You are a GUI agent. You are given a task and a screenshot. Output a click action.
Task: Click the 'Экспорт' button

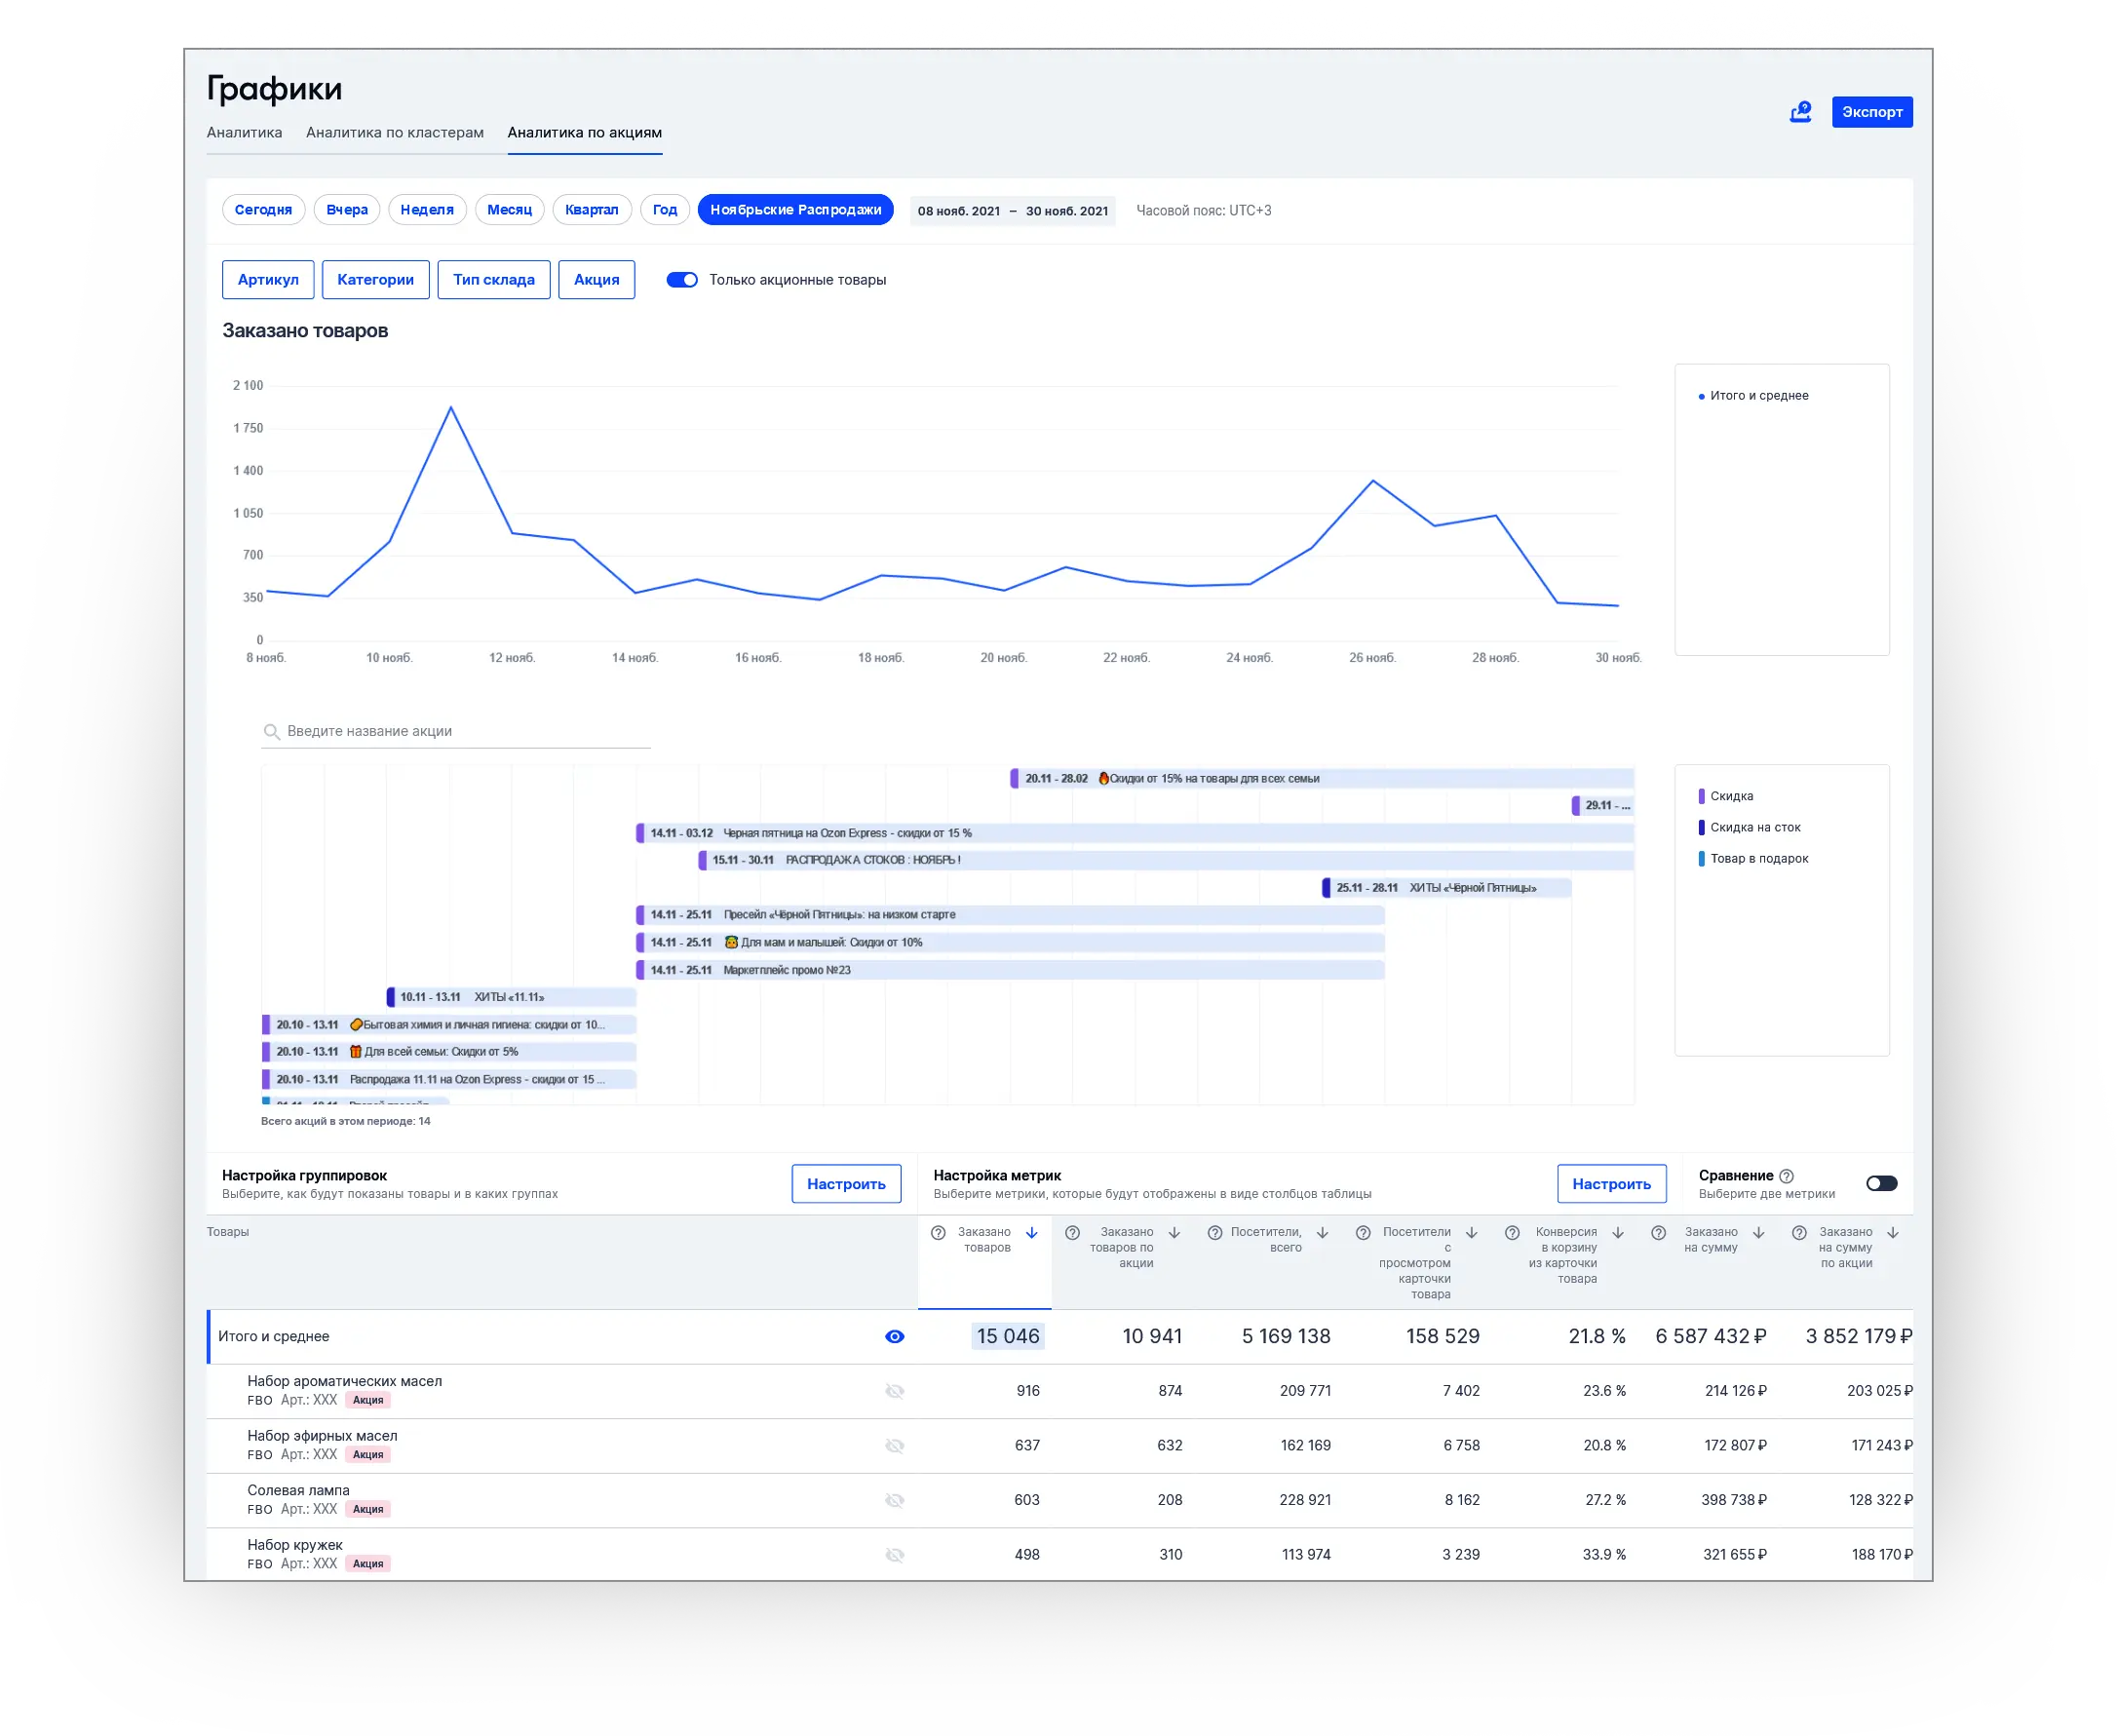tap(1871, 112)
